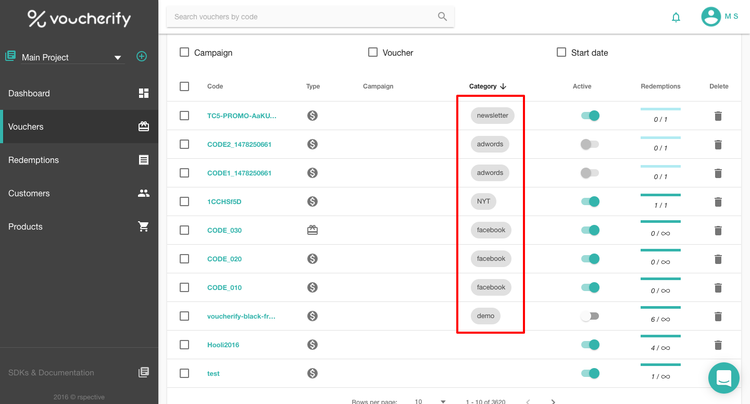Click the search magnifier icon

(x=442, y=17)
